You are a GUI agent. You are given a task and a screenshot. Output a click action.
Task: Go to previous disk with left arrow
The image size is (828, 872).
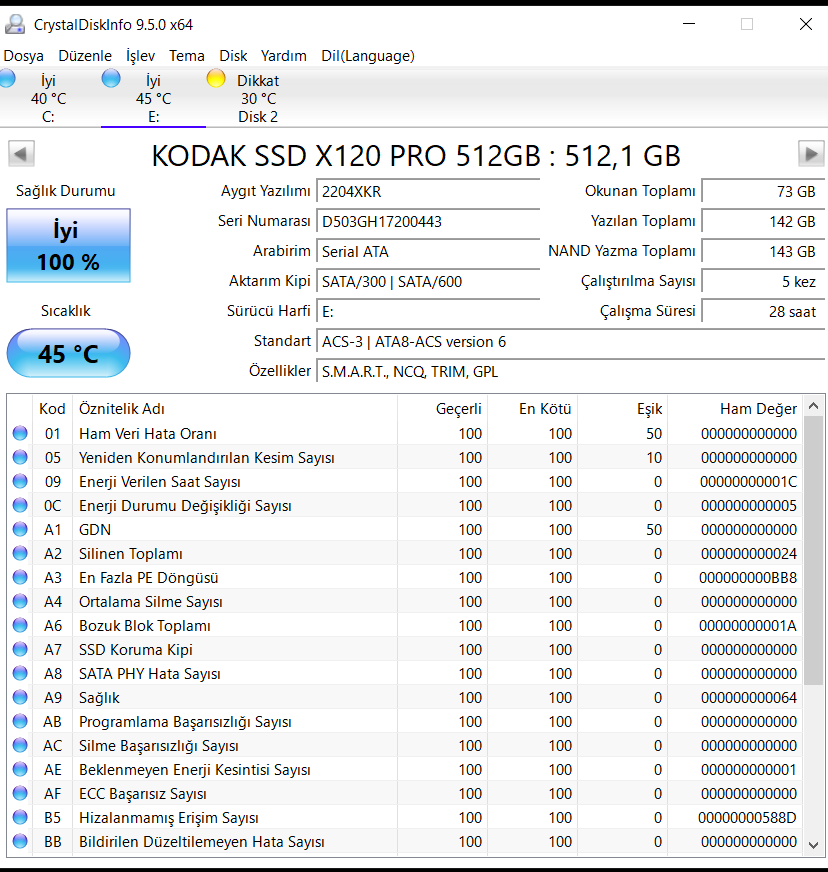point(21,153)
